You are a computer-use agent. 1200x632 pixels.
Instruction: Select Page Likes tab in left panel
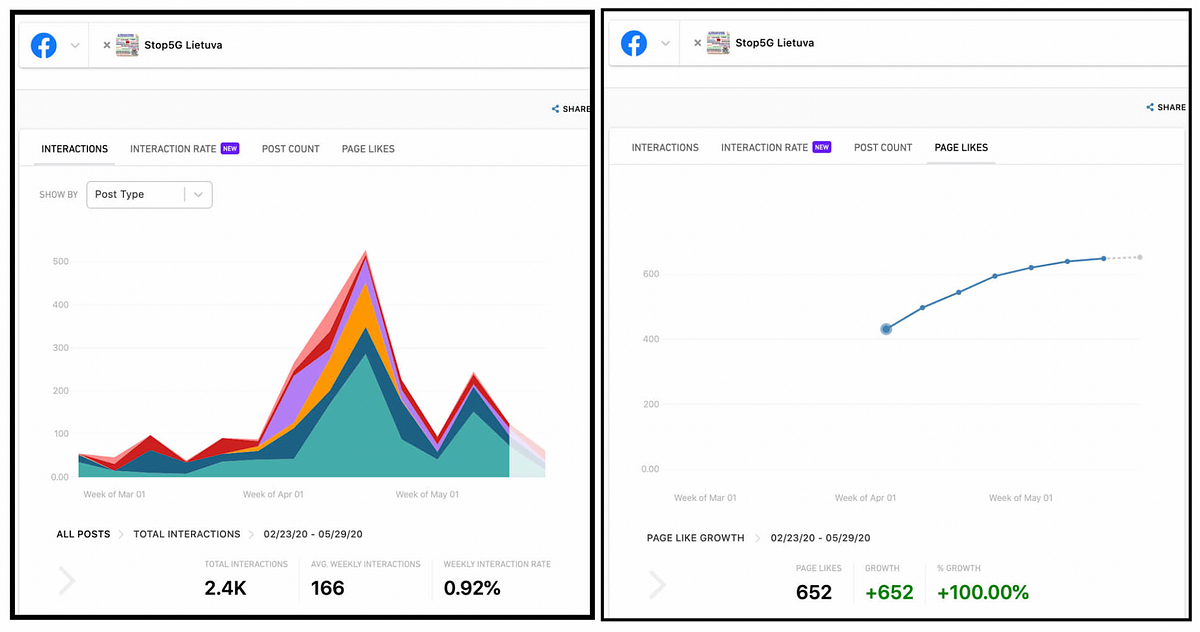pyautogui.click(x=368, y=148)
